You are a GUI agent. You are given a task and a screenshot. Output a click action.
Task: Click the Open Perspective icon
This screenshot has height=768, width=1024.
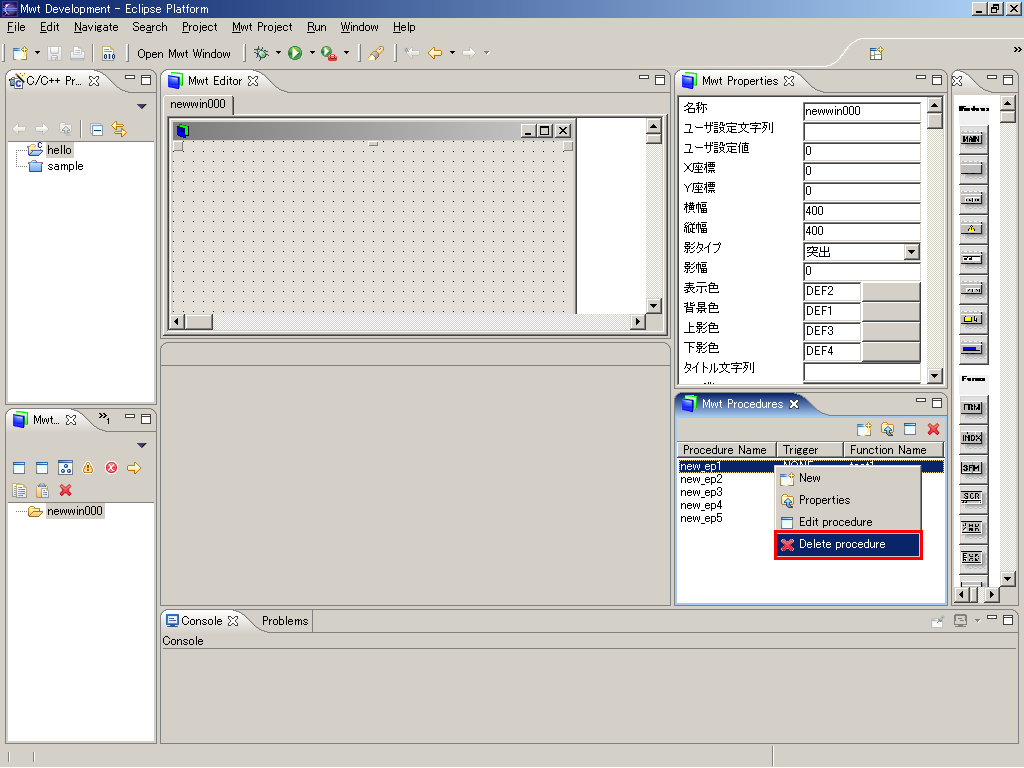(x=876, y=54)
